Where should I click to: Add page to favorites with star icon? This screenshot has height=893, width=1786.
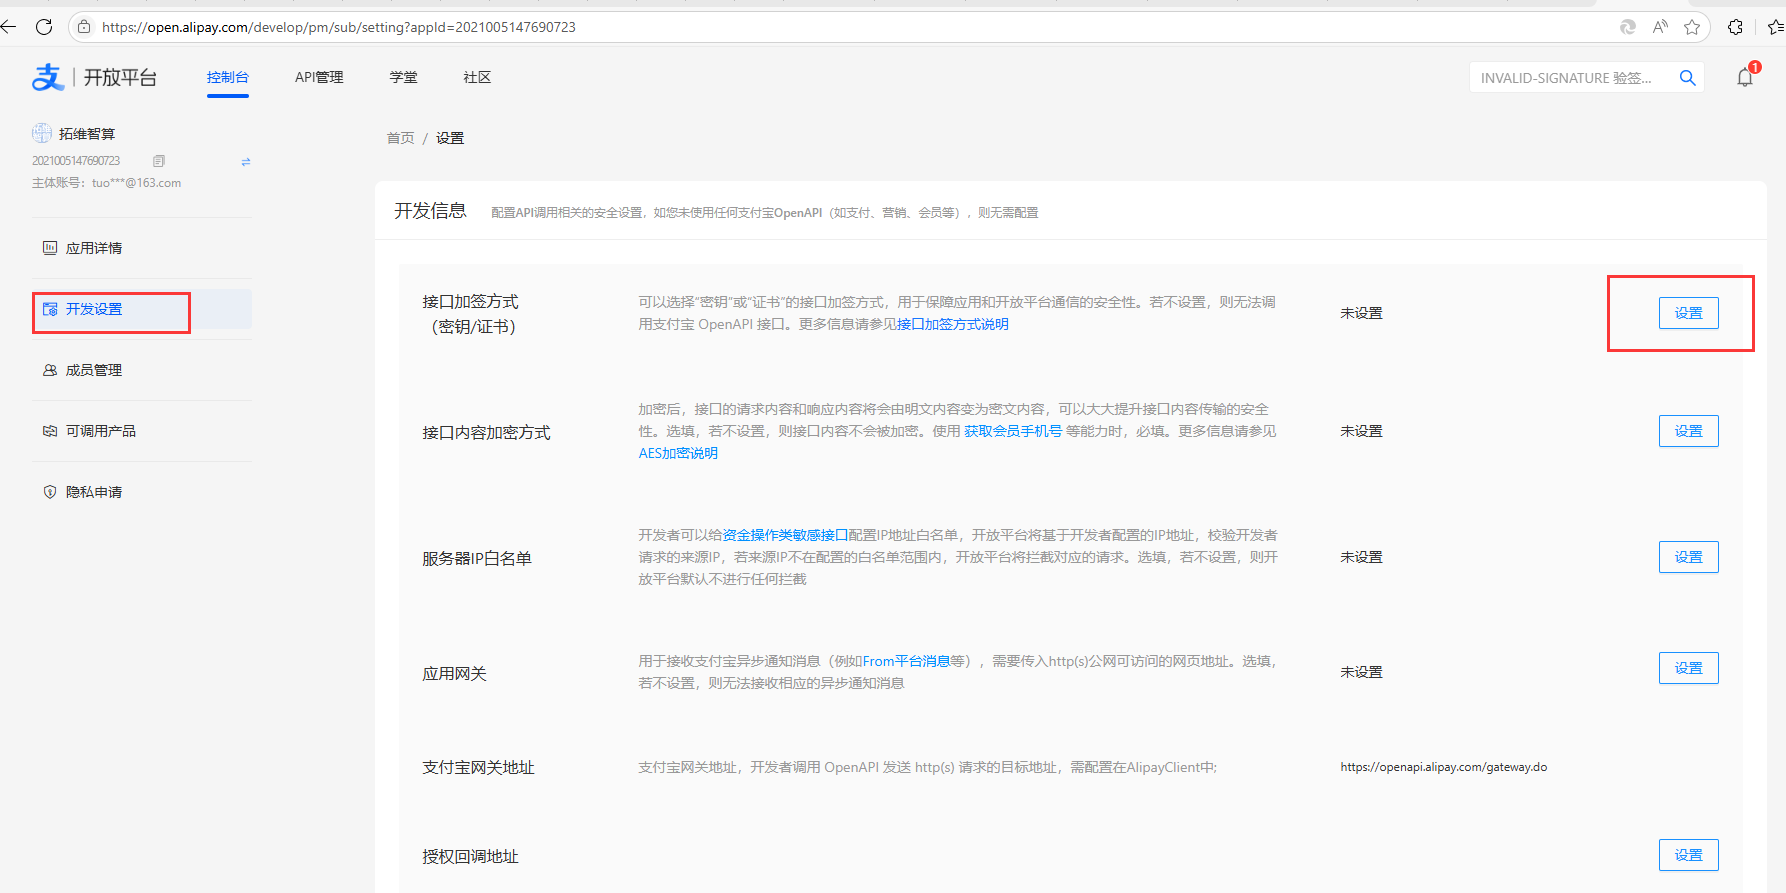click(x=1692, y=27)
